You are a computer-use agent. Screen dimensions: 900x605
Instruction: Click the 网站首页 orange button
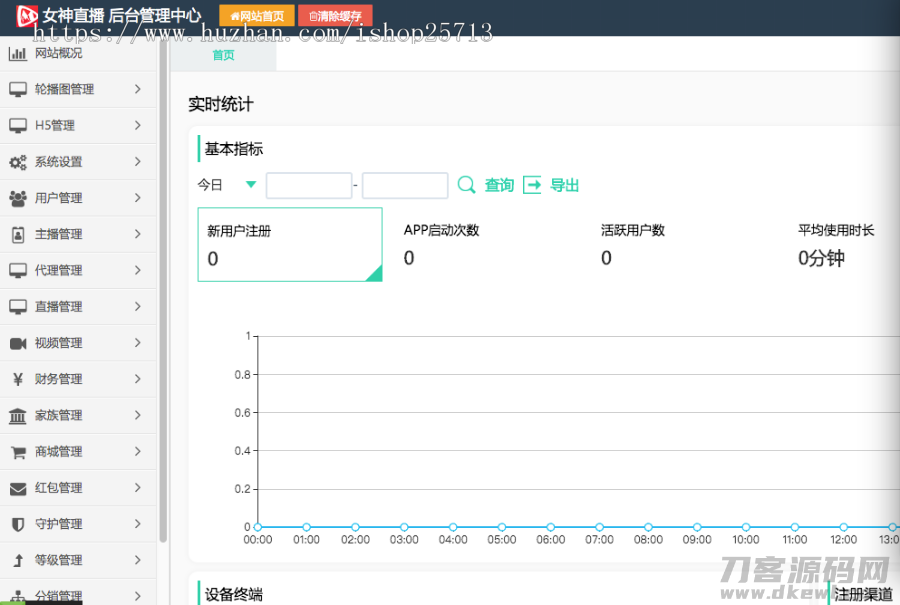pos(257,16)
